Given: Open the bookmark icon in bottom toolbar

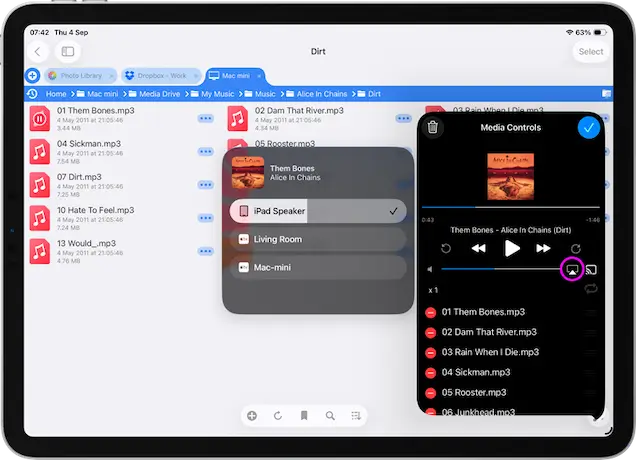Looking at the screenshot, I should tap(304, 415).
